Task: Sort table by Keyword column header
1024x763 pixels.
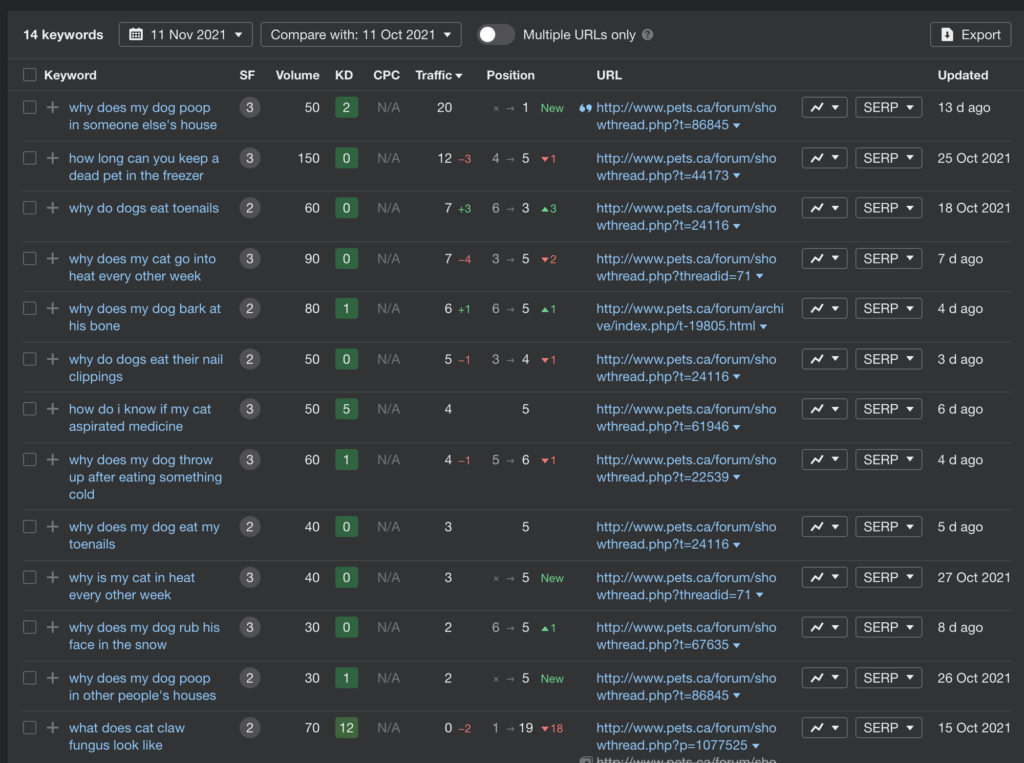Action: pyautogui.click(x=70, y=75)
